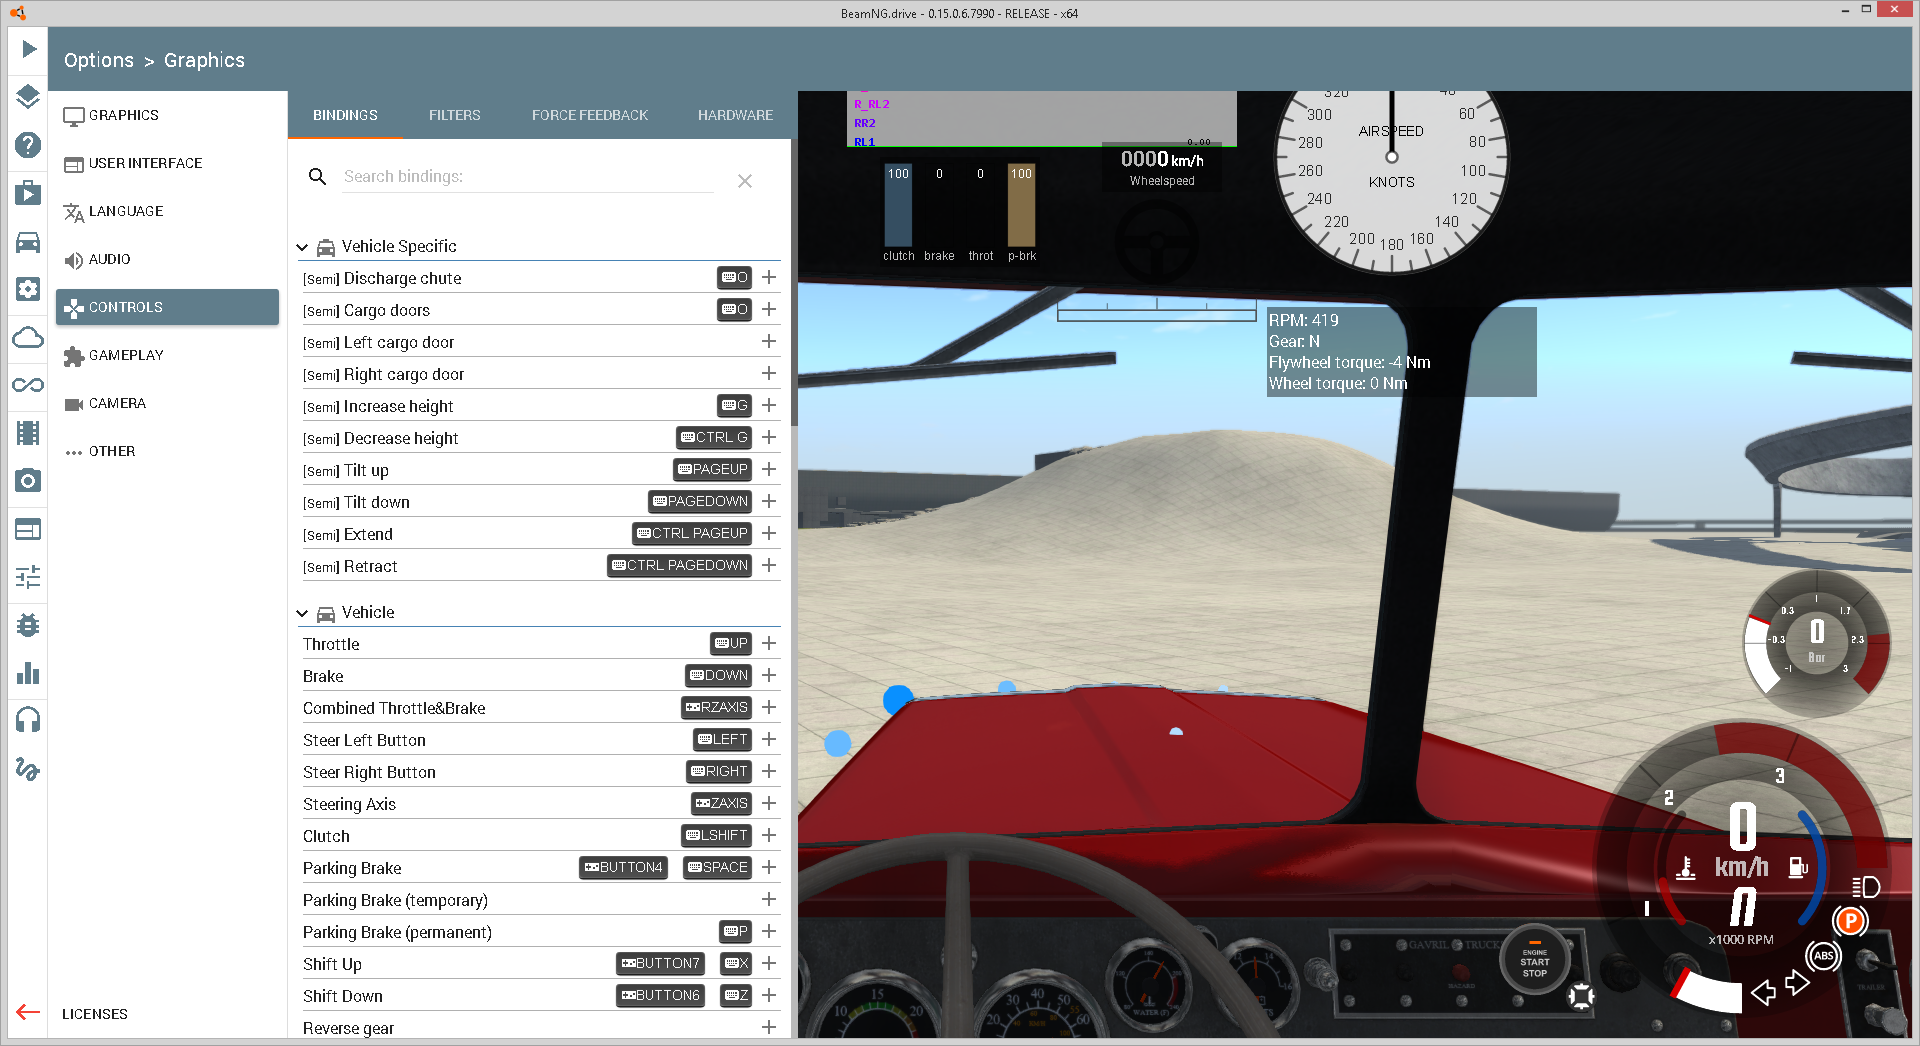The image size is (1920, 1046).
Task: Edit the SPACE parking brake binding
Action: 717,867
